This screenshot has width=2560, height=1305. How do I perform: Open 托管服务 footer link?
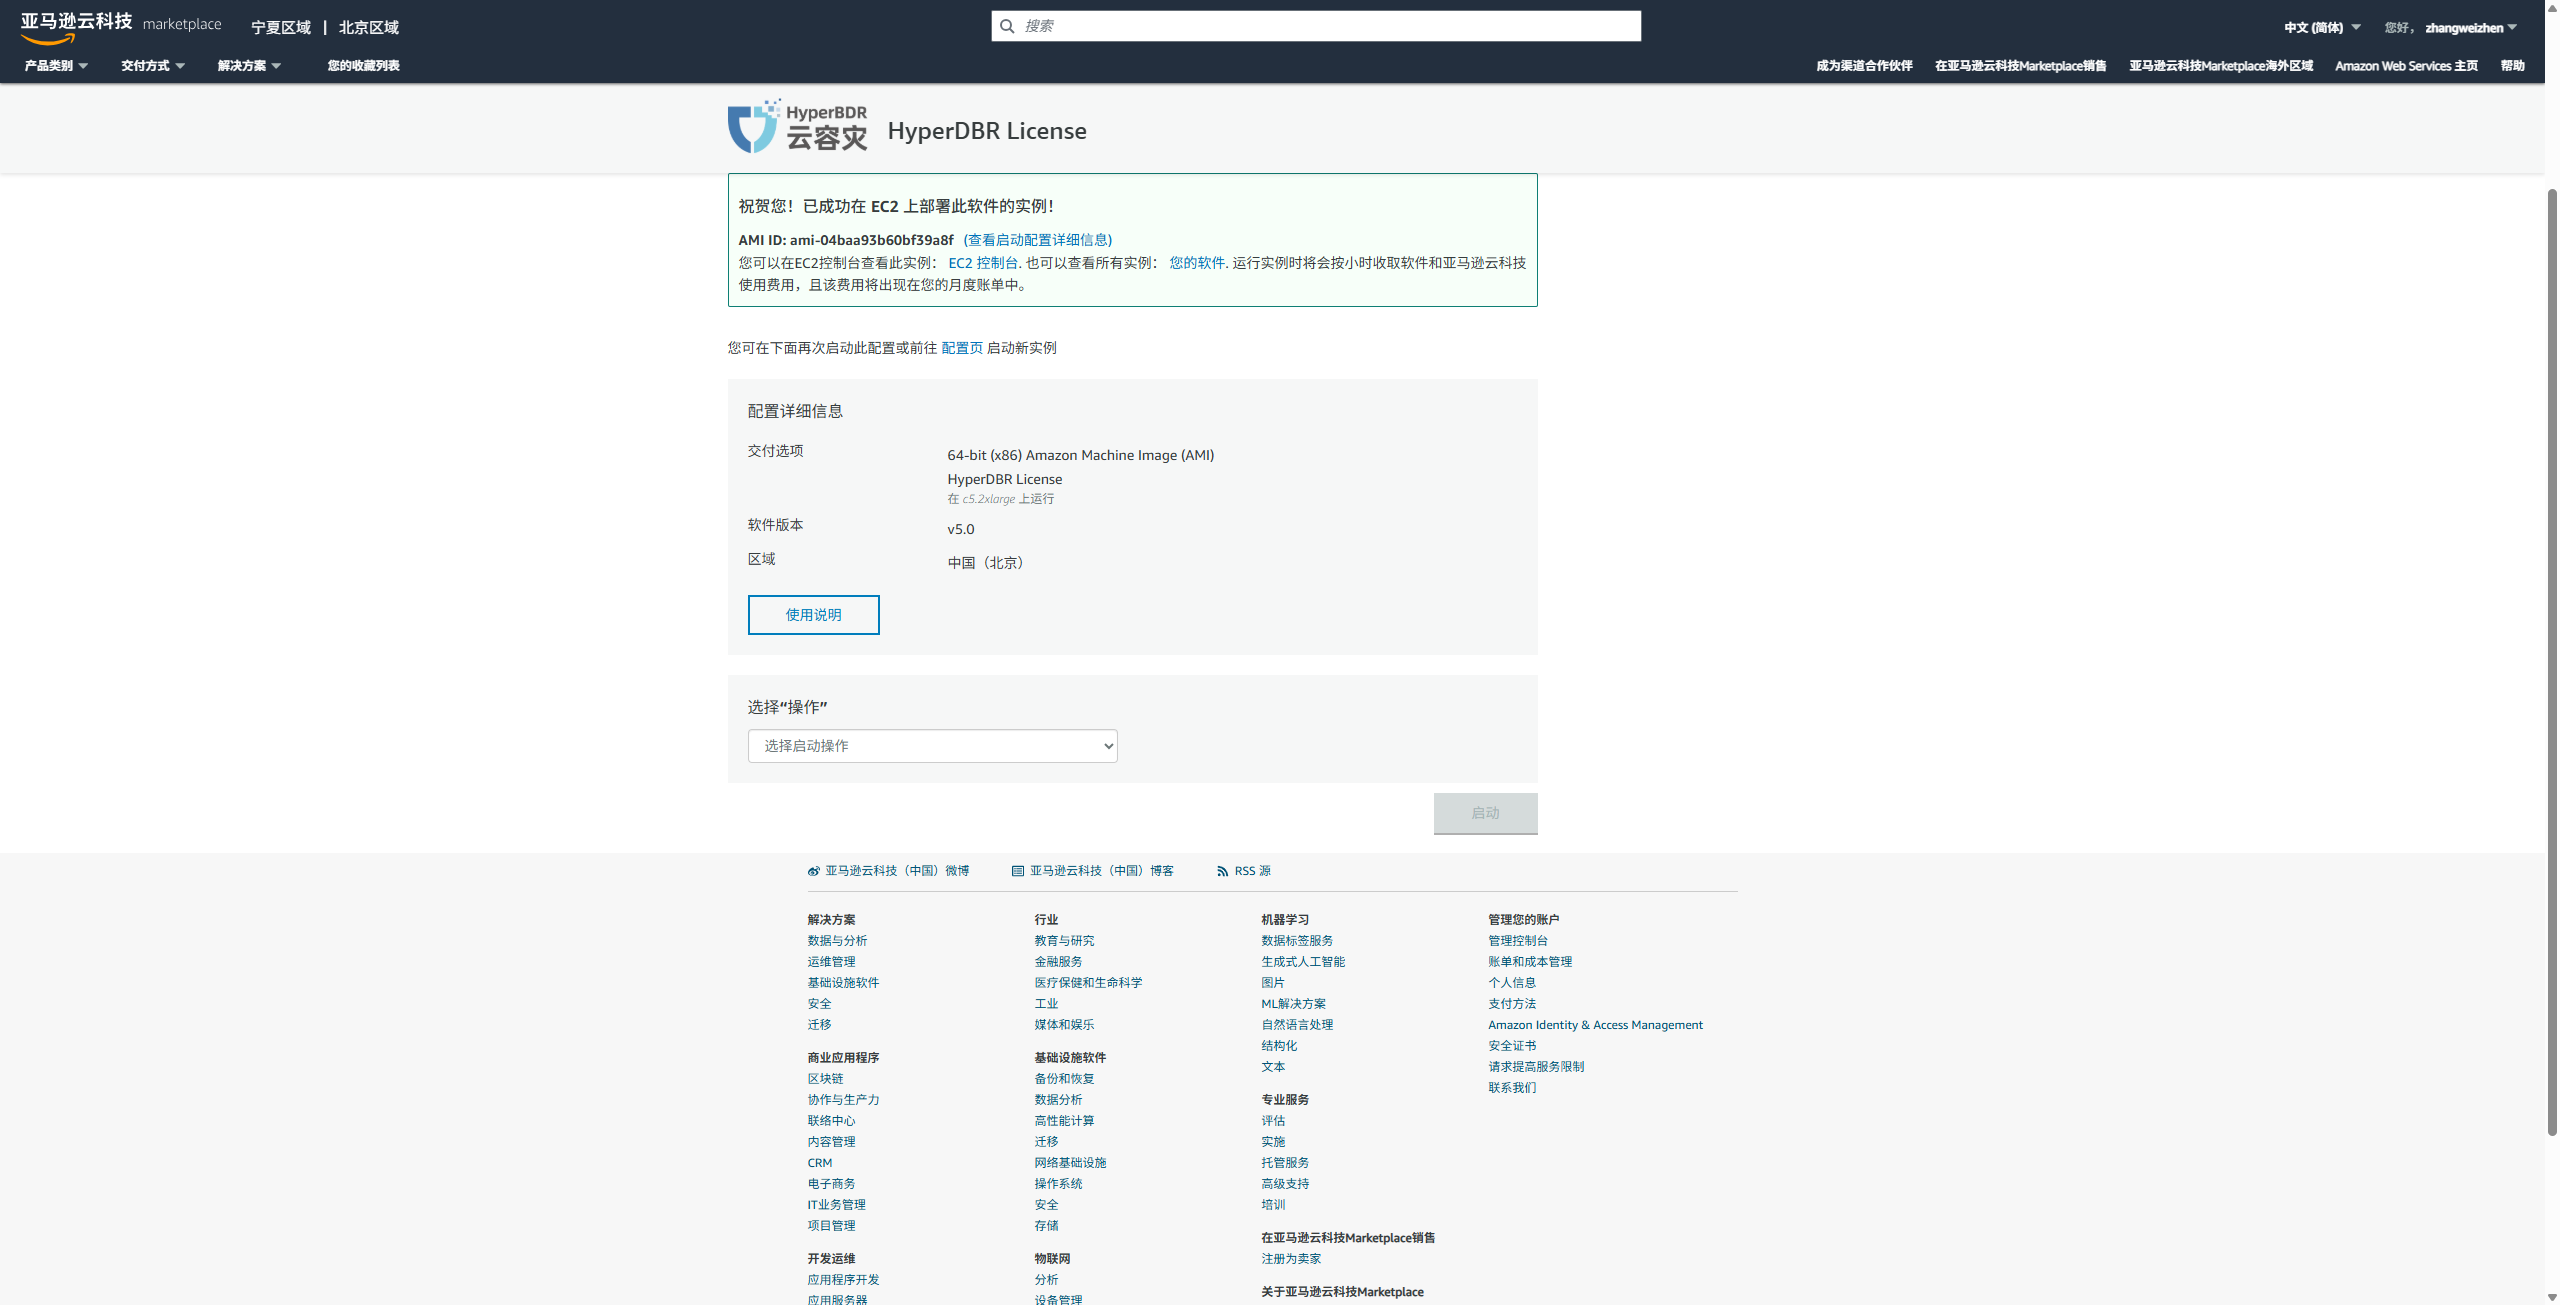point(1285,1163)
